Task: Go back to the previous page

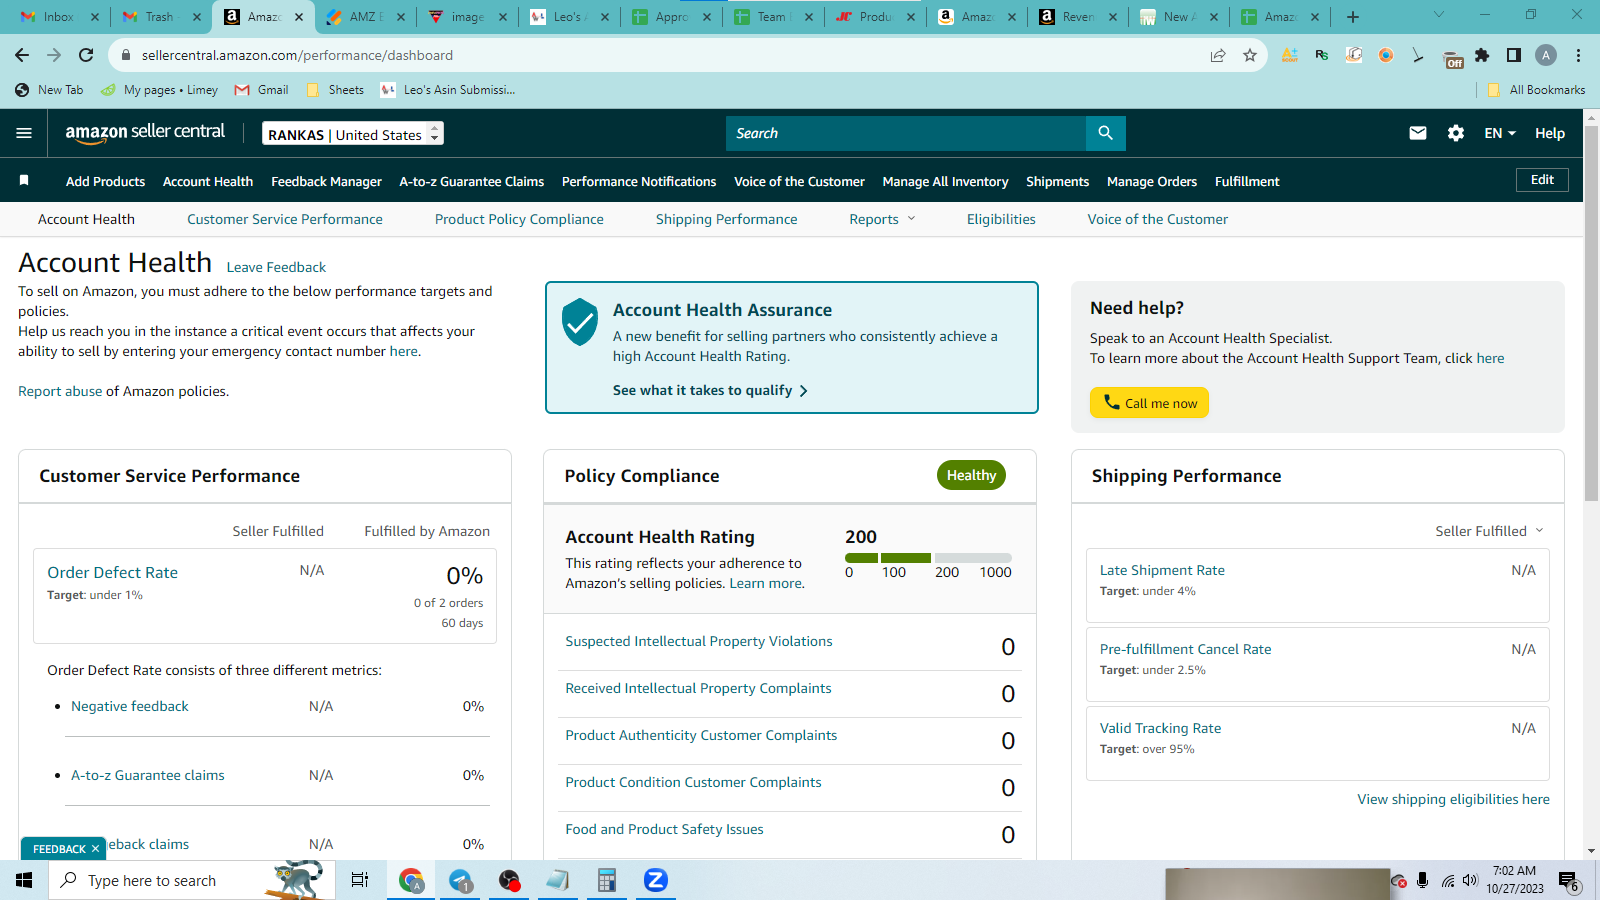Action: coord(22,55)
